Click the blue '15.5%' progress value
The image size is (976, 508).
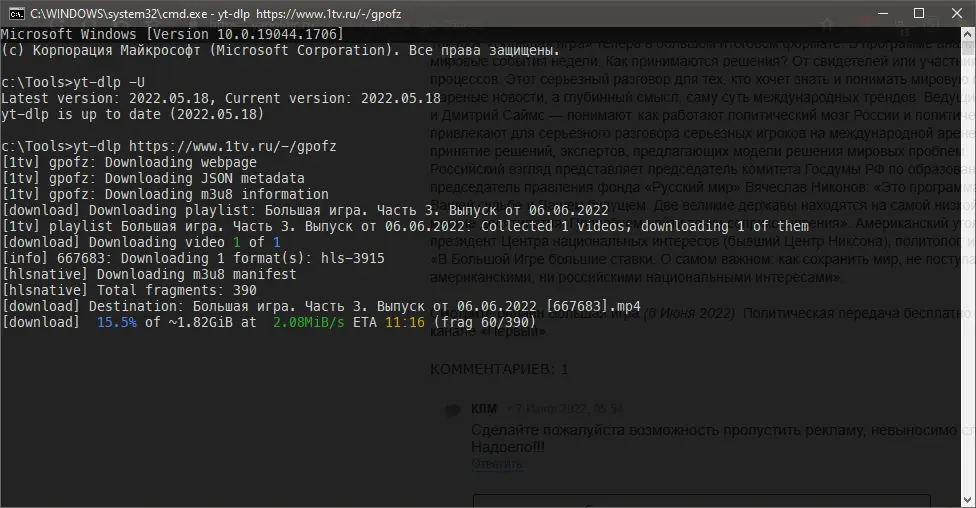pyautogui.click(x=117, y=322)
